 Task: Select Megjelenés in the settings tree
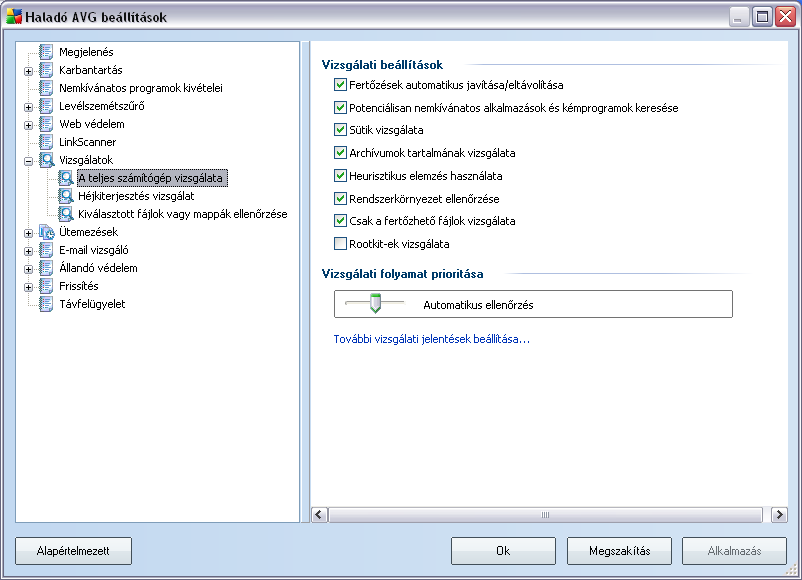pos(86,52)
